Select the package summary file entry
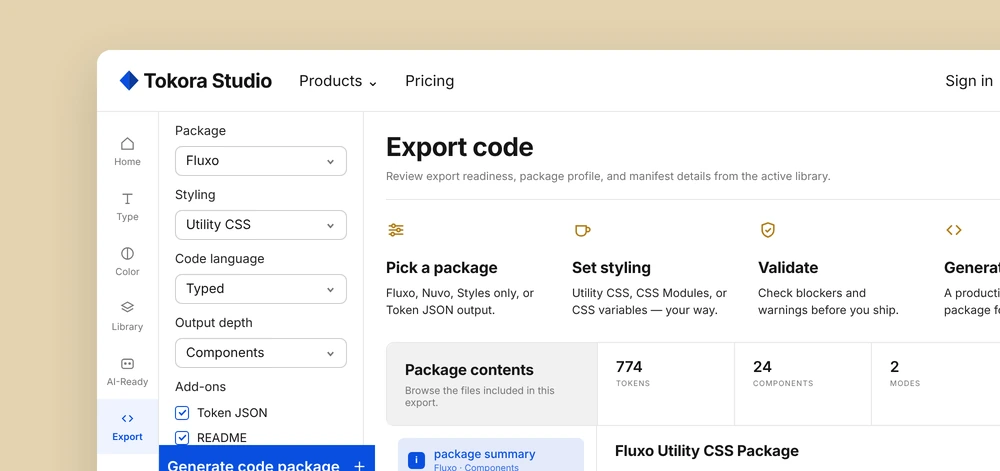 [491, 455]
